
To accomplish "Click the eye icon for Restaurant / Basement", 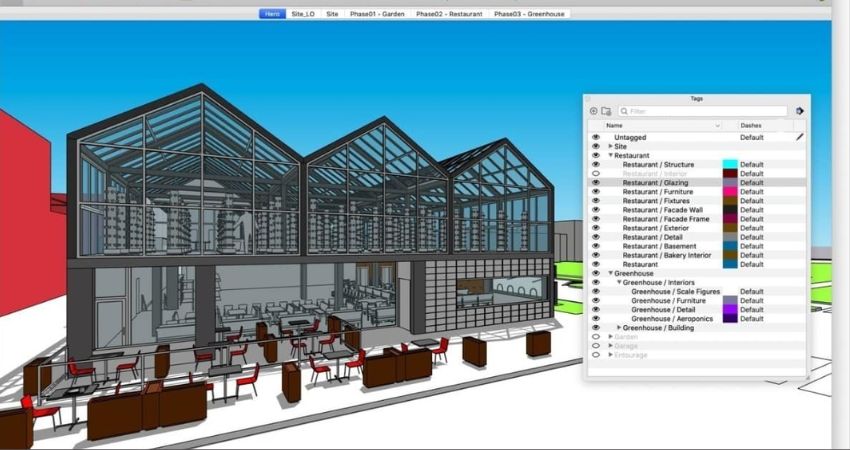I will 596,246.
